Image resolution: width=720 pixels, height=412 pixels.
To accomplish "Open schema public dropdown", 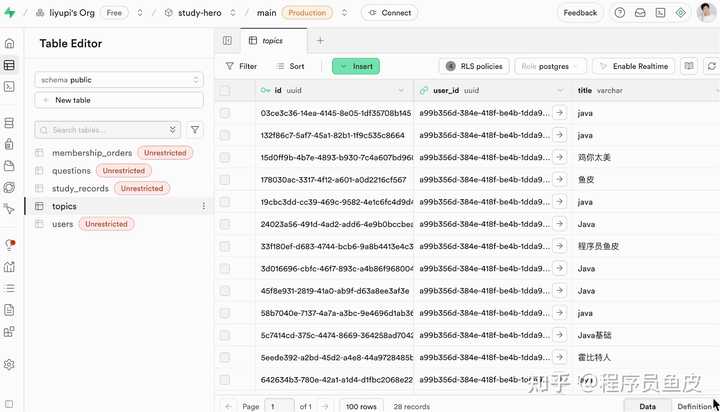I will pos(119,80).
